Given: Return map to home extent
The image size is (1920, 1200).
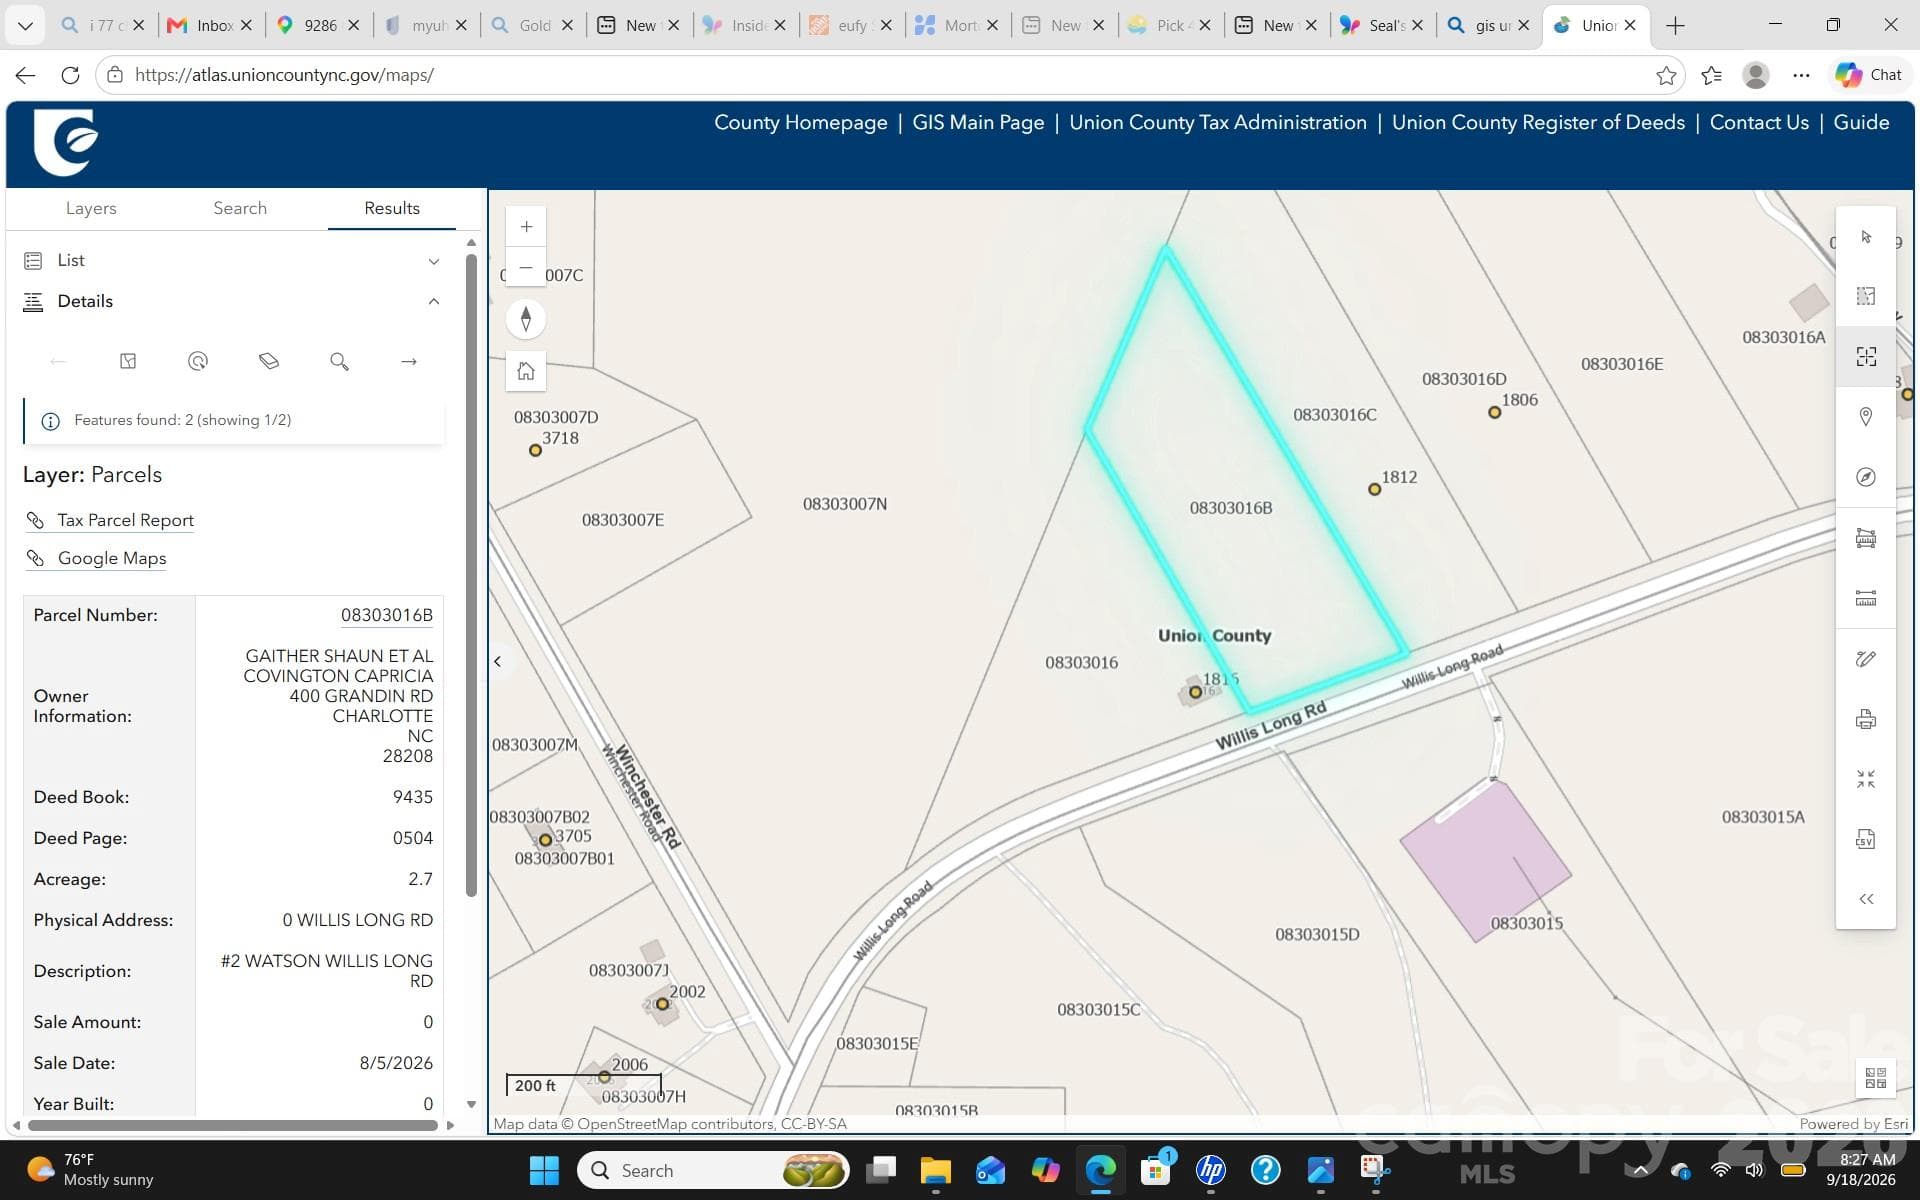Looking at the screenshot, I should [526, 371].
